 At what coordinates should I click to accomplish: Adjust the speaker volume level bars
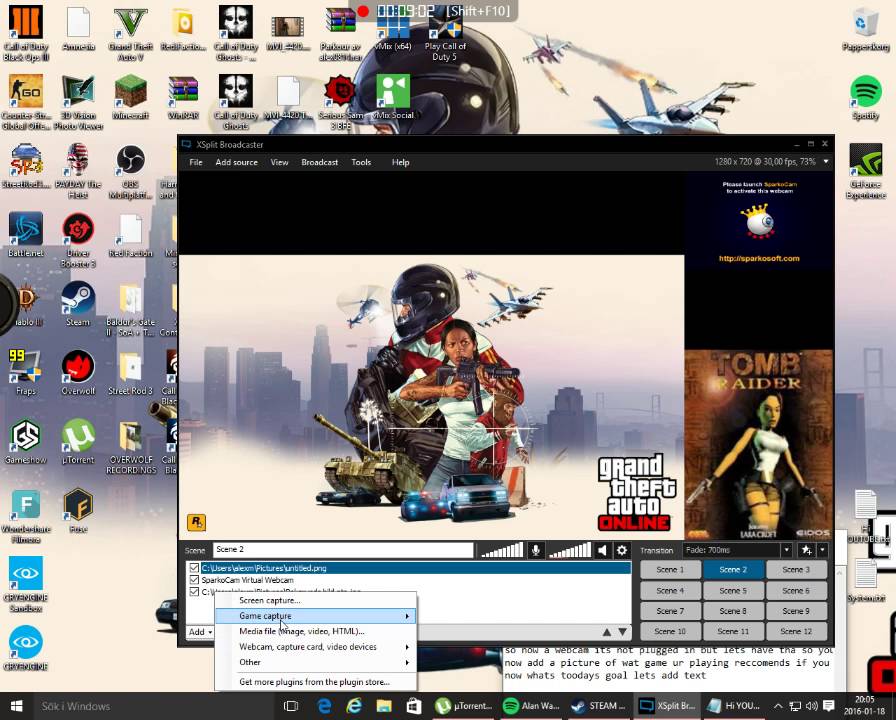(x=569, y=550)
